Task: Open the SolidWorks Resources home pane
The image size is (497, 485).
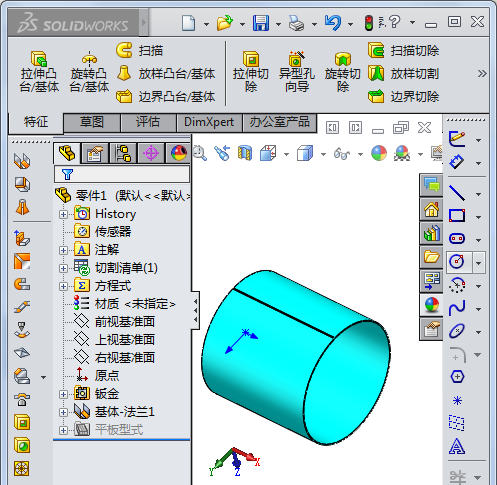Action: (431, 210)
